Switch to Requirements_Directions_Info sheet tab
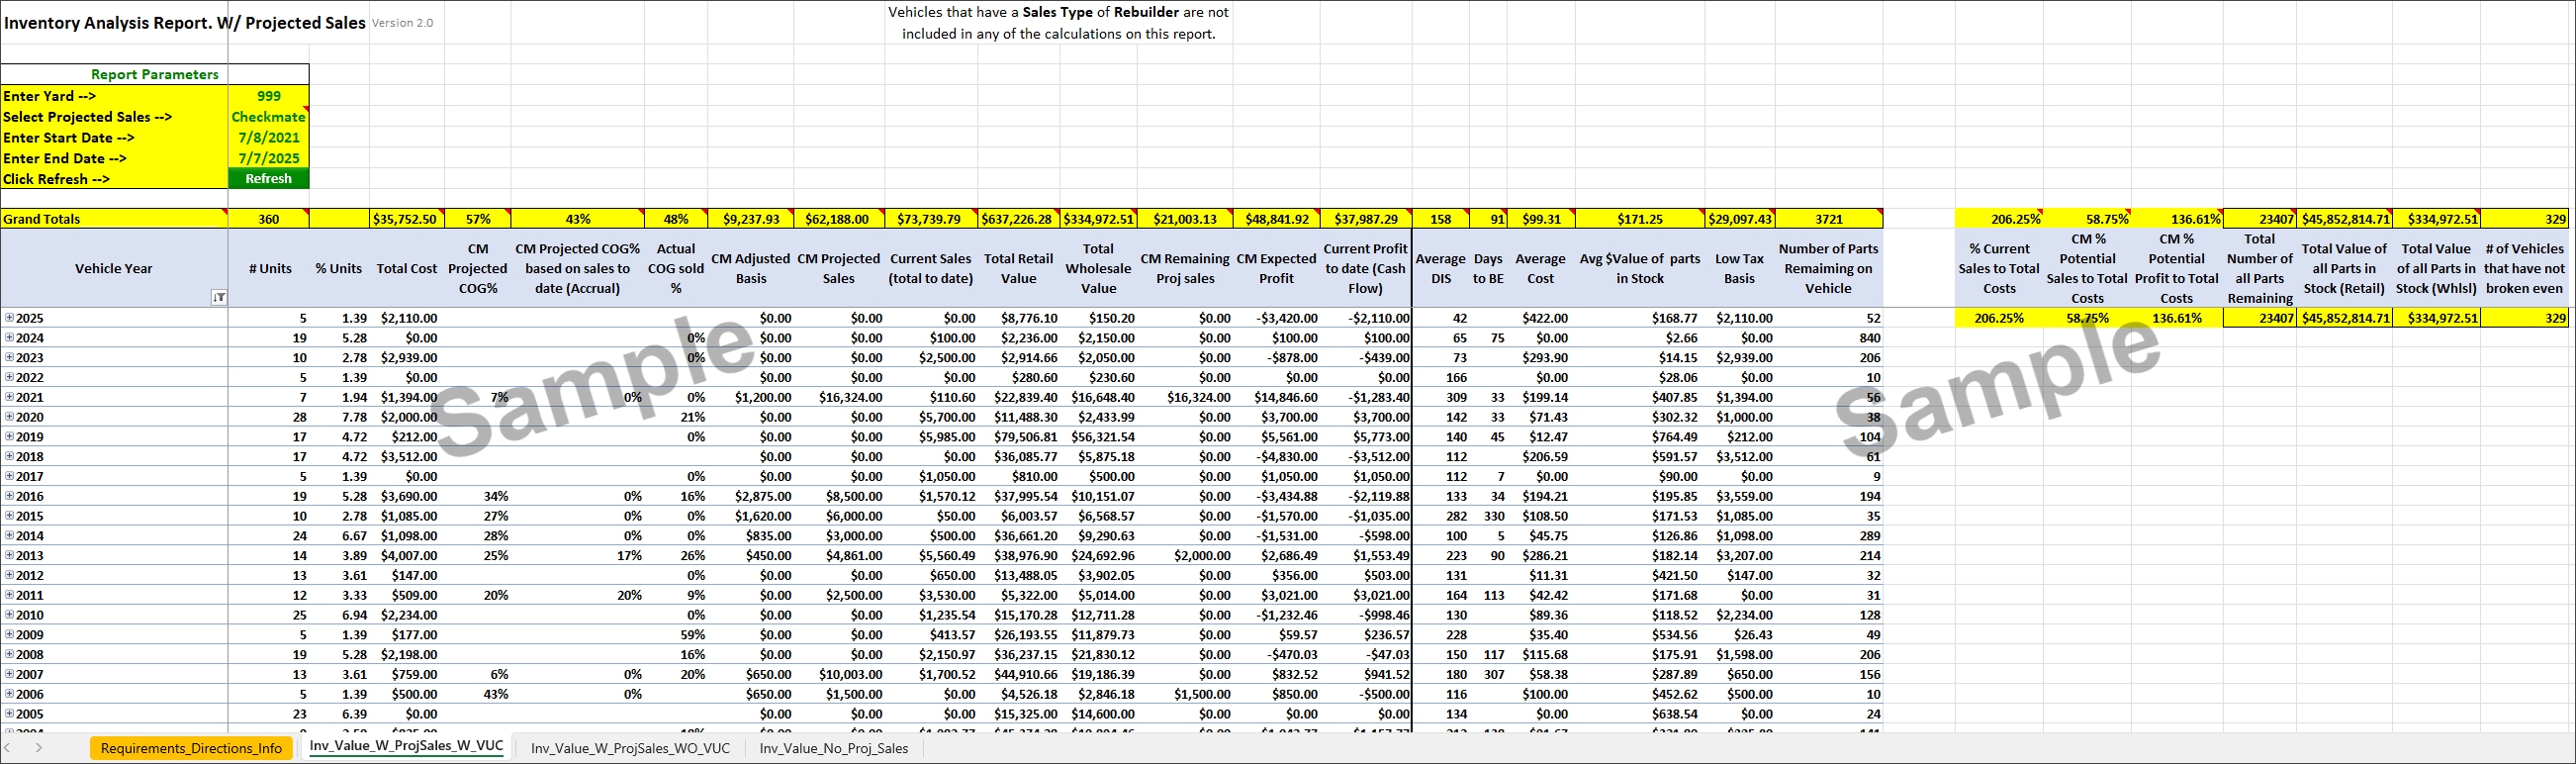 tap(191, 748)
